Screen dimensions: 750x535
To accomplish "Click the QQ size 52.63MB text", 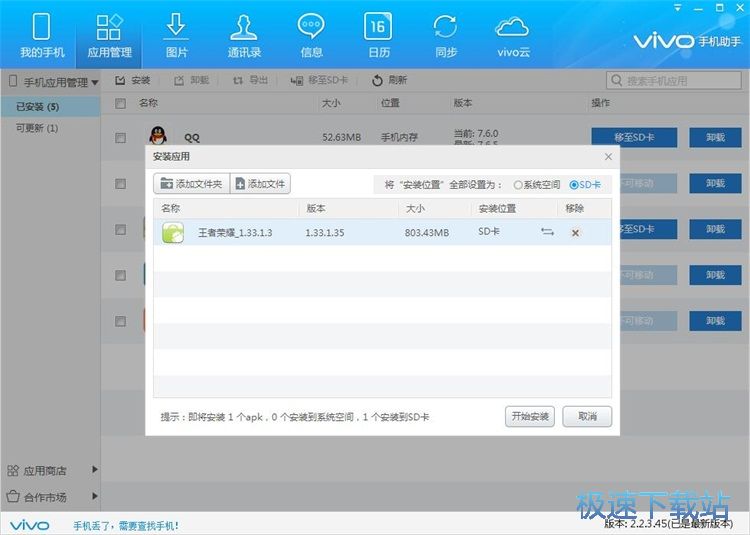I will [x=342, y=138].
